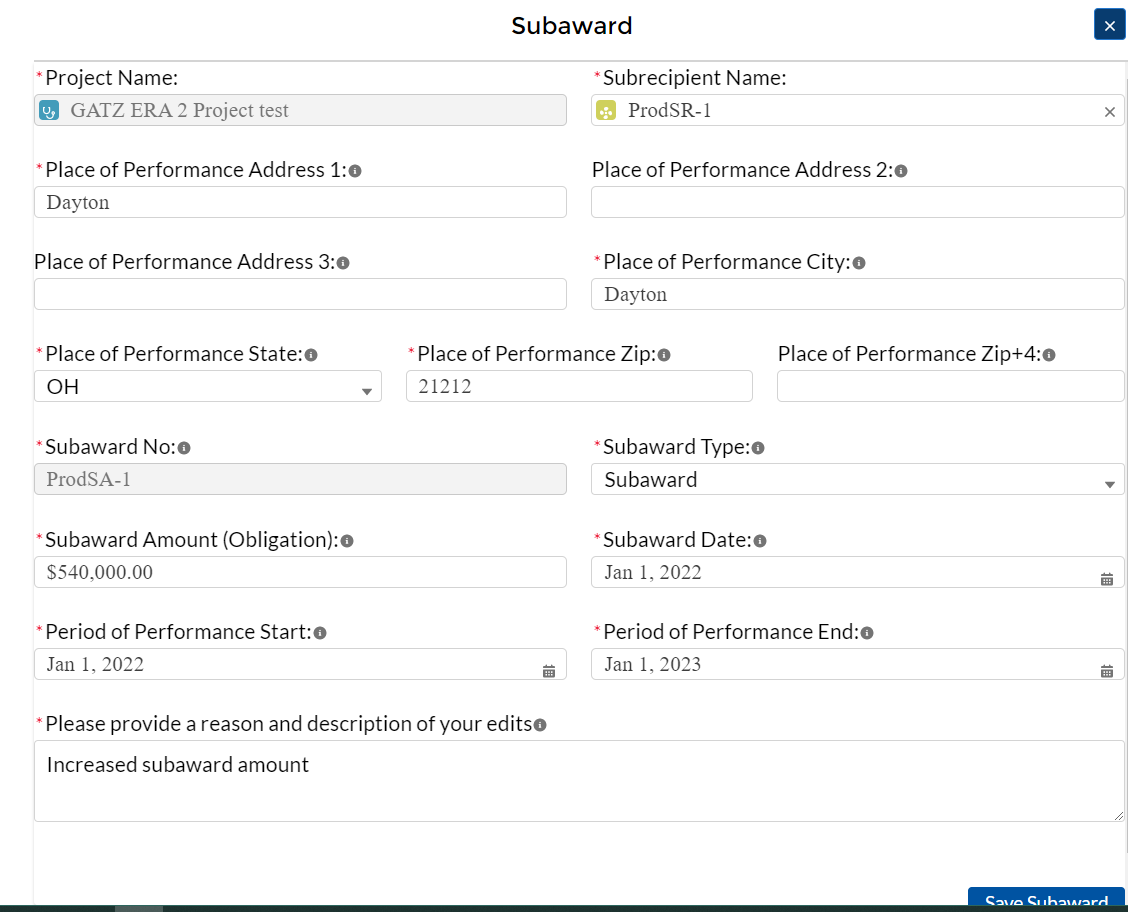Show info tooltip for Place of Performance Zip+4
This screenshot has width=1128, height=912.
click(x=1049, y=355)
